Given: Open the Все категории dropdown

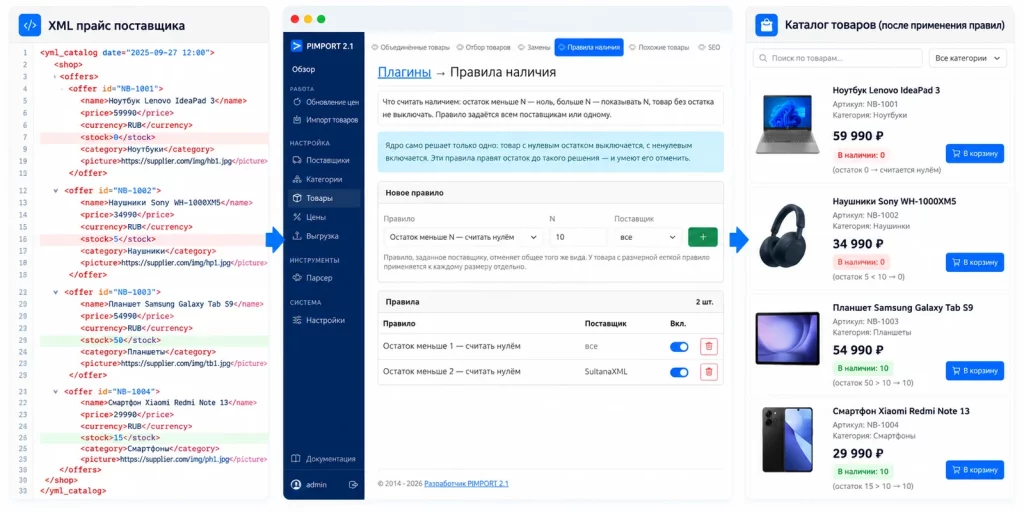Looking at the screenshot, I should pos(968,58).
